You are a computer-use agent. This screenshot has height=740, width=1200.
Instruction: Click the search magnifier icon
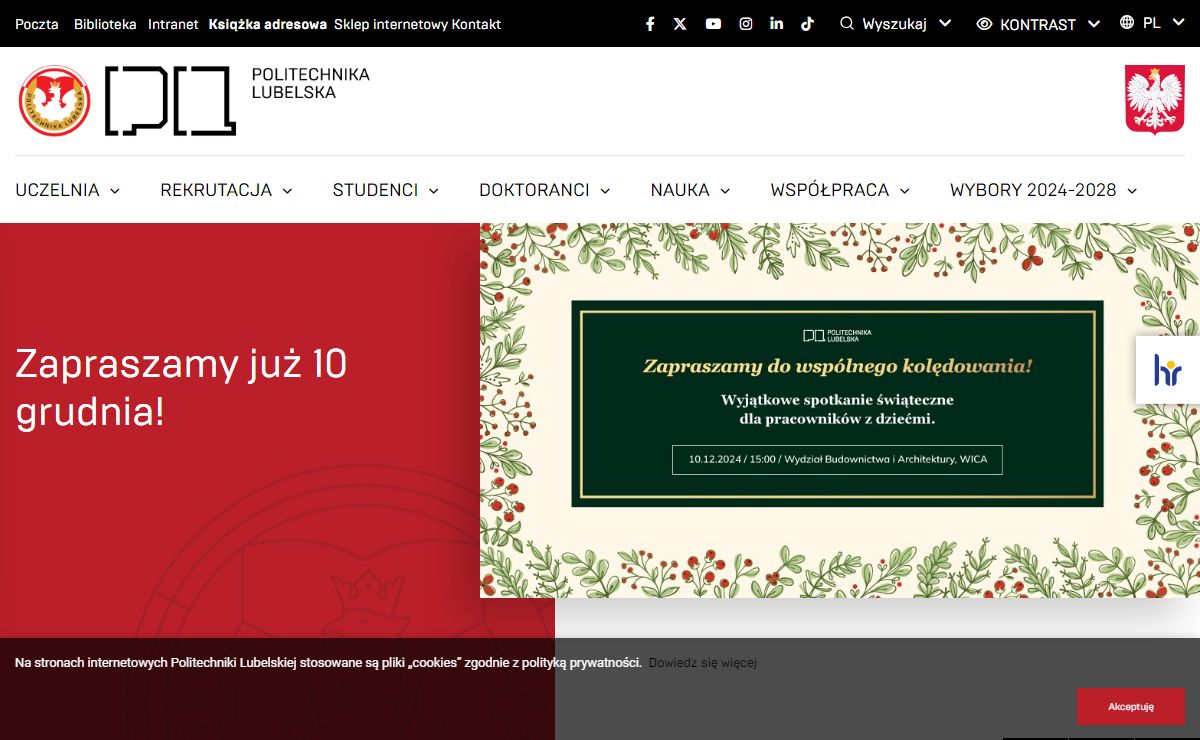[x=847, y=23]
